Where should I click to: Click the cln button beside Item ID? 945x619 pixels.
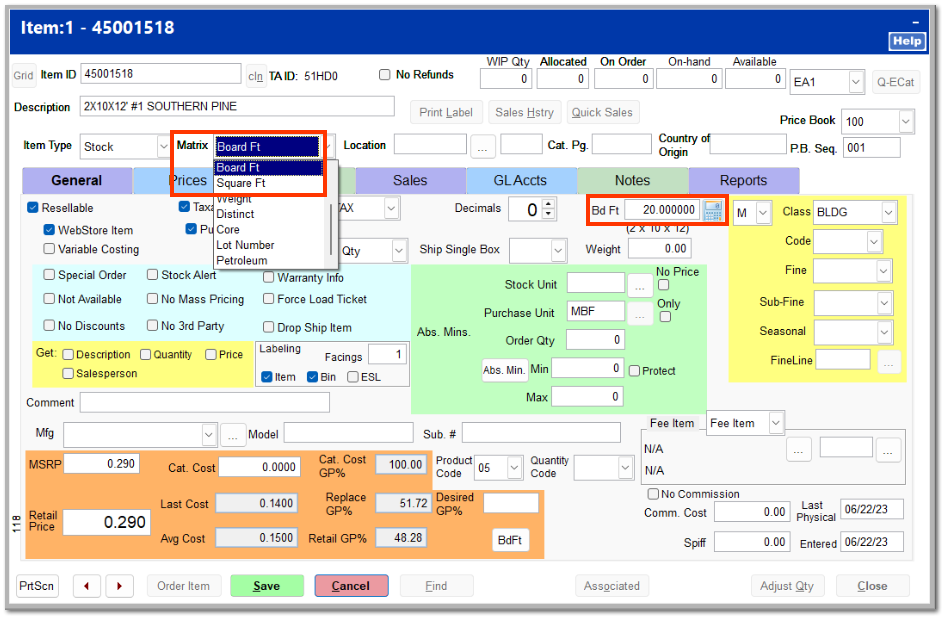pyautogui.click(x=256, y=77)
